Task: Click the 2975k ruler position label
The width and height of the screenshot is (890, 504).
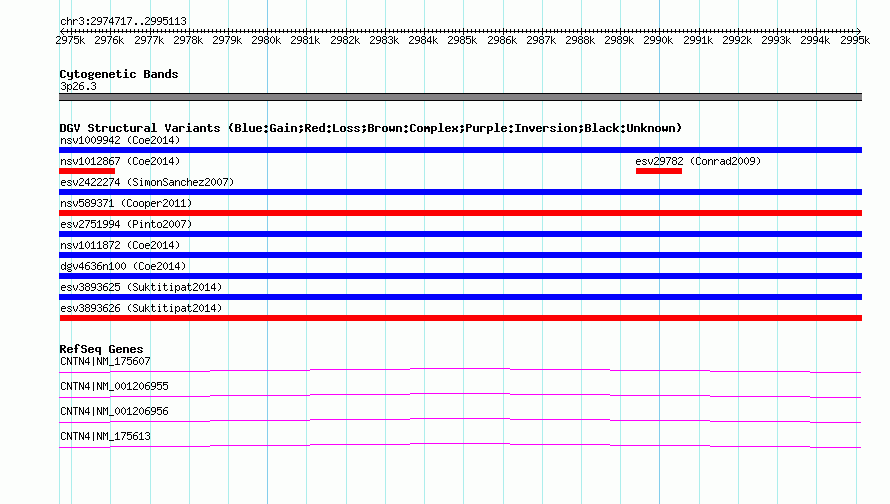Action: coord(70,40)
